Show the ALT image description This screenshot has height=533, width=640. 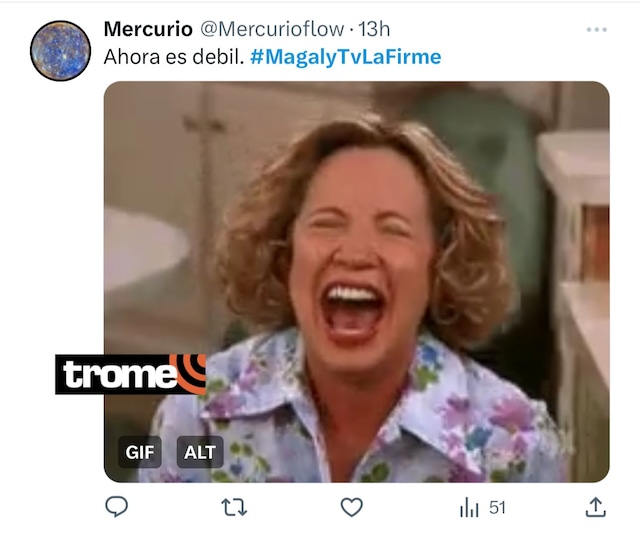click(200, 452)
